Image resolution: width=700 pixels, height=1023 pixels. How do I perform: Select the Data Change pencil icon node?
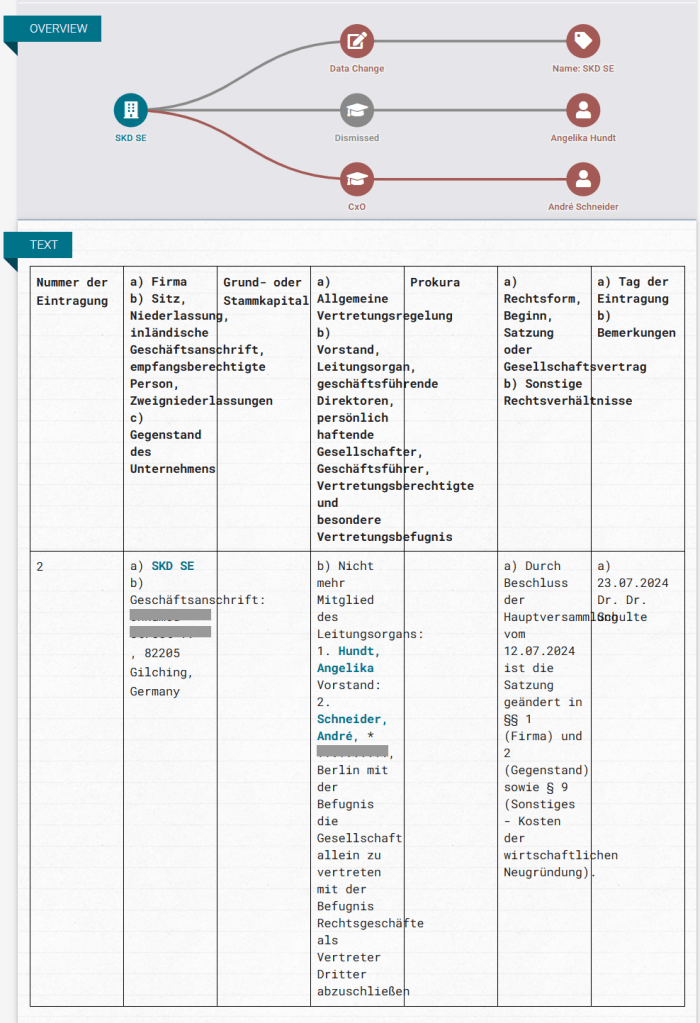(357, 41)
